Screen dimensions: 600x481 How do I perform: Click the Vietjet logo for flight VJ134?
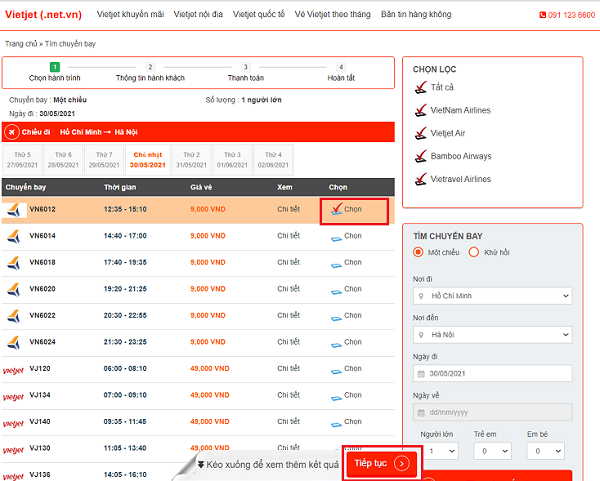tap(13, 397)
